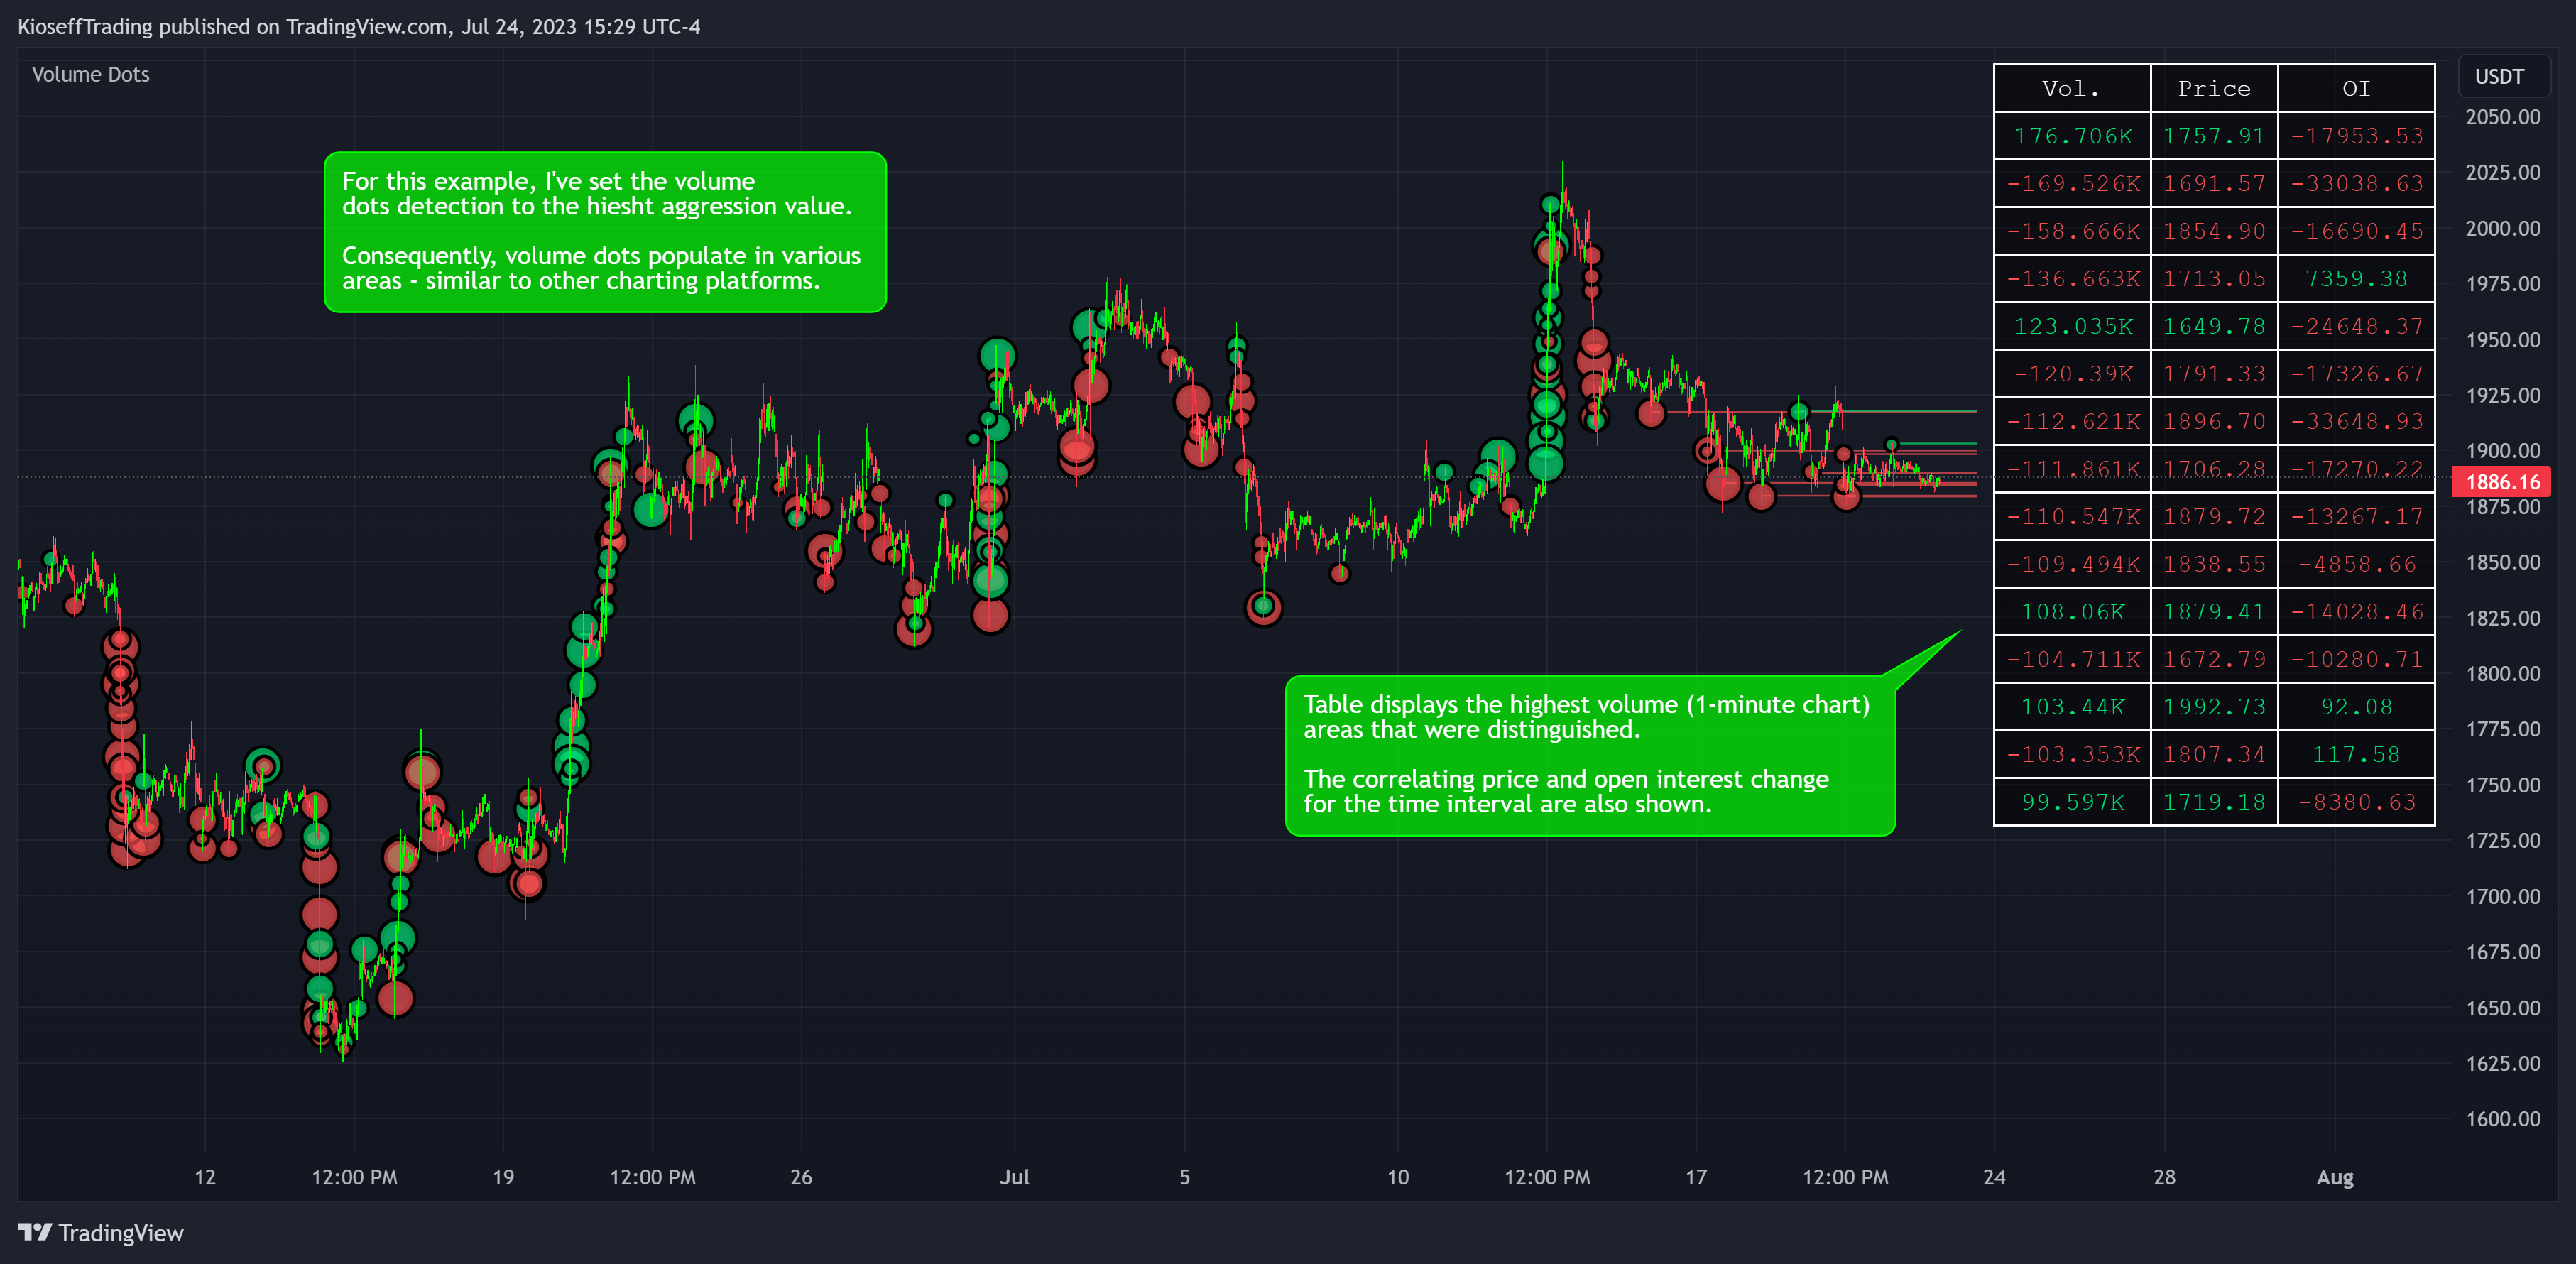Click volume cell 176.706K

pos(2072,136)
